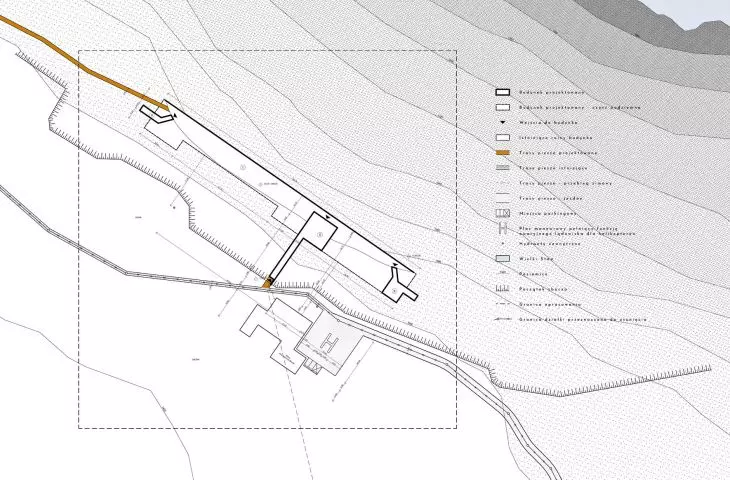Click the existing double-line trail legend symbol
730x480 pixels.
point(503,168)
